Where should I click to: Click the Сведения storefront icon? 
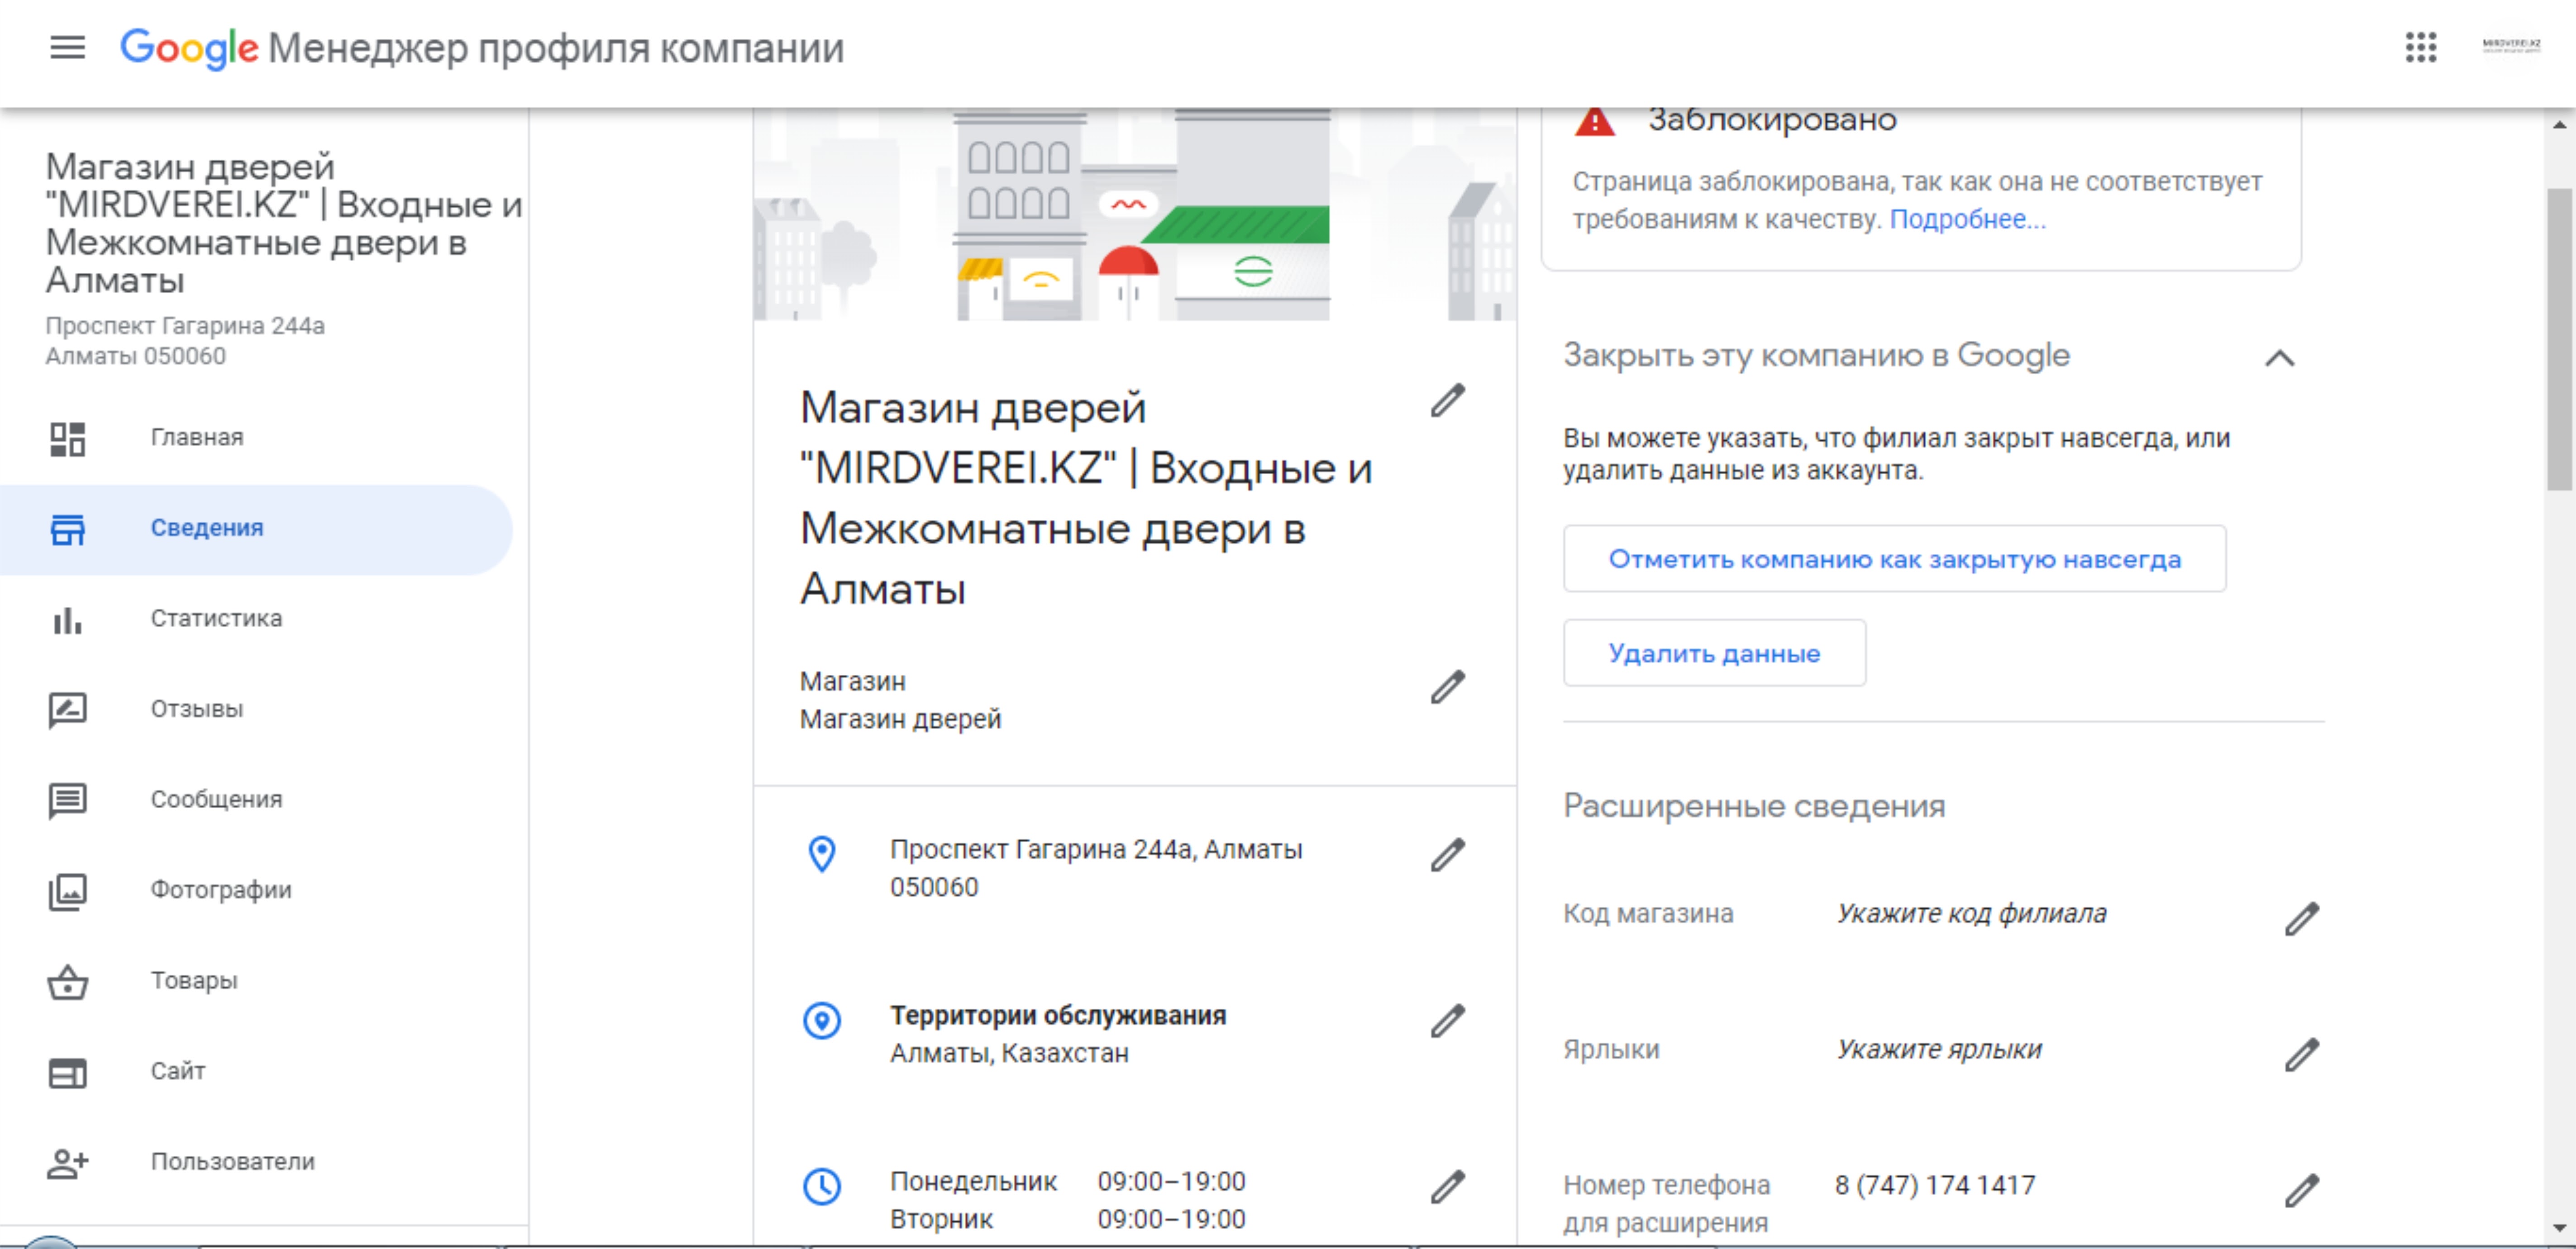(67, 529)
